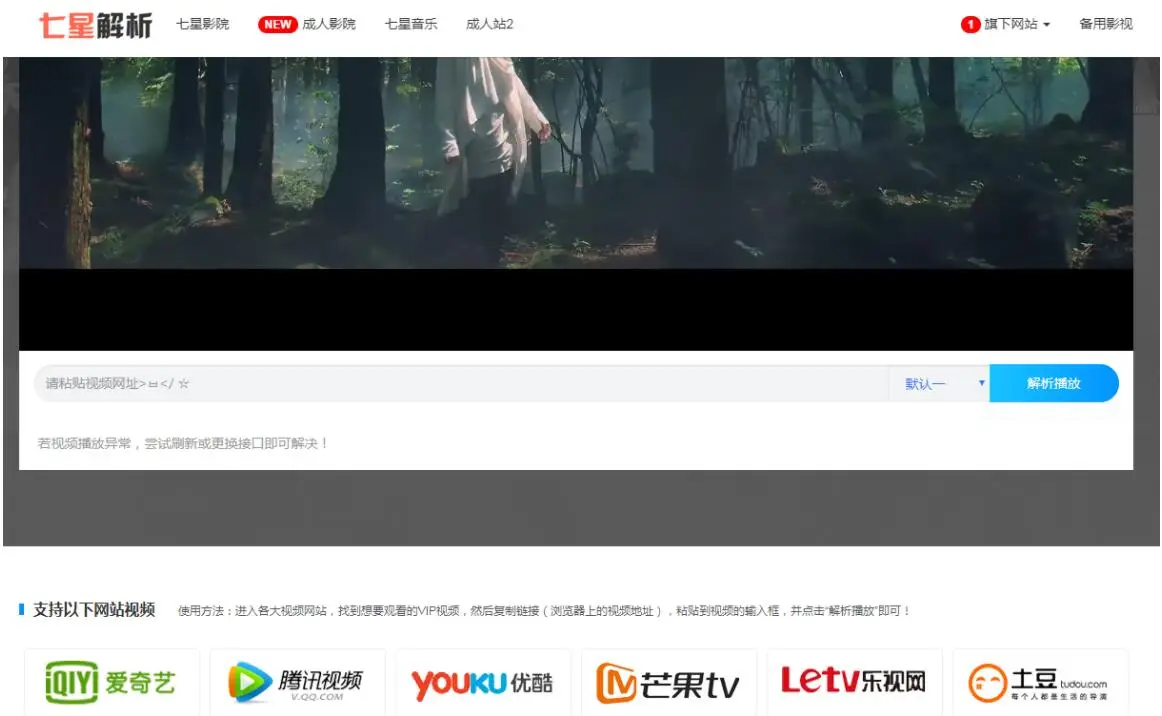Open the iQIYI 爱奇艺 platform card
This screenshot has height=716, width=1162.
111,682
